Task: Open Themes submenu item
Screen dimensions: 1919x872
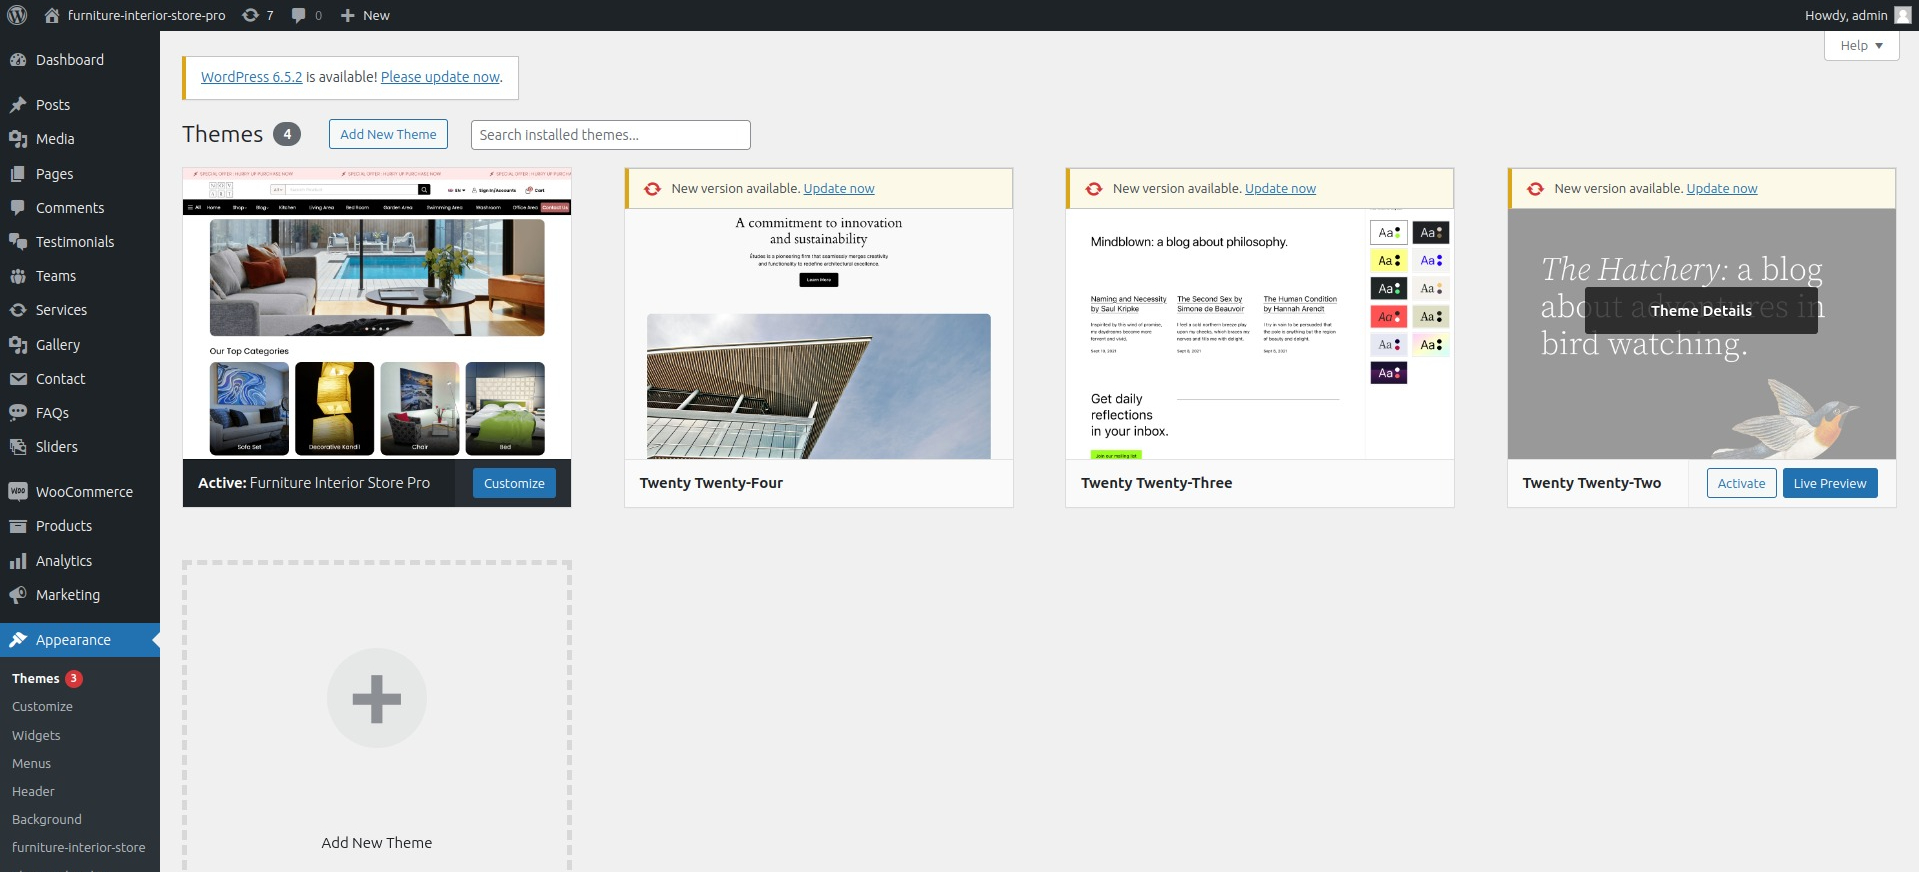Action: [x=36, y=678]
